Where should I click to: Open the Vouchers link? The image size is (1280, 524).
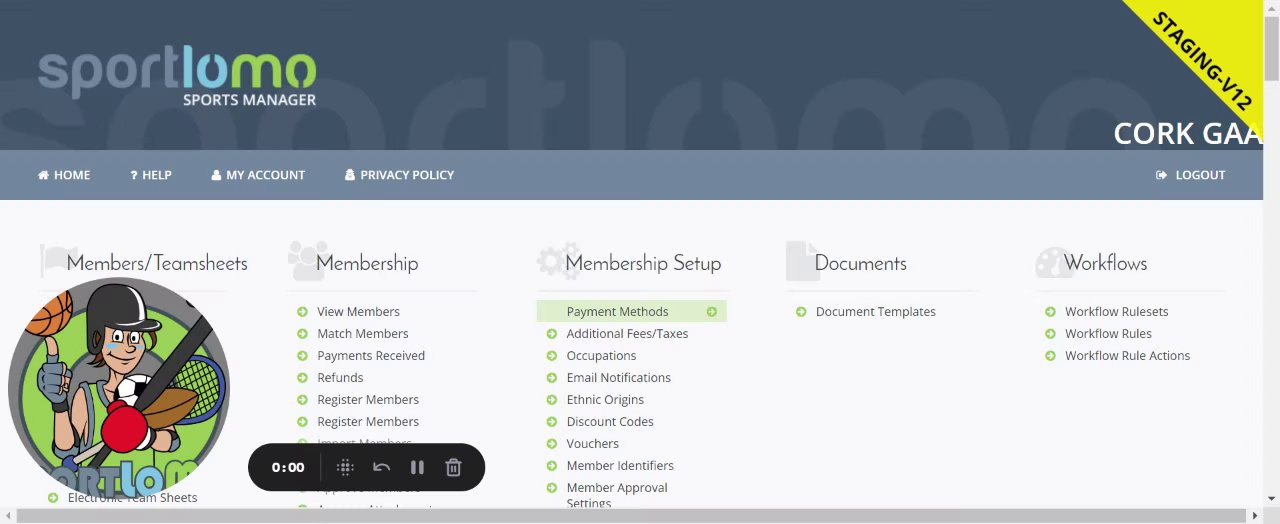pos(592,444)
